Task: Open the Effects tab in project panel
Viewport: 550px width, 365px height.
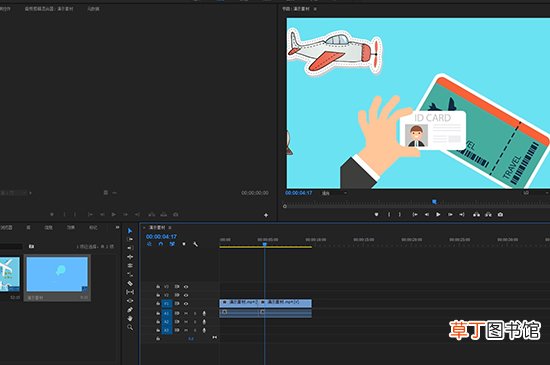Action: point(71,228)
